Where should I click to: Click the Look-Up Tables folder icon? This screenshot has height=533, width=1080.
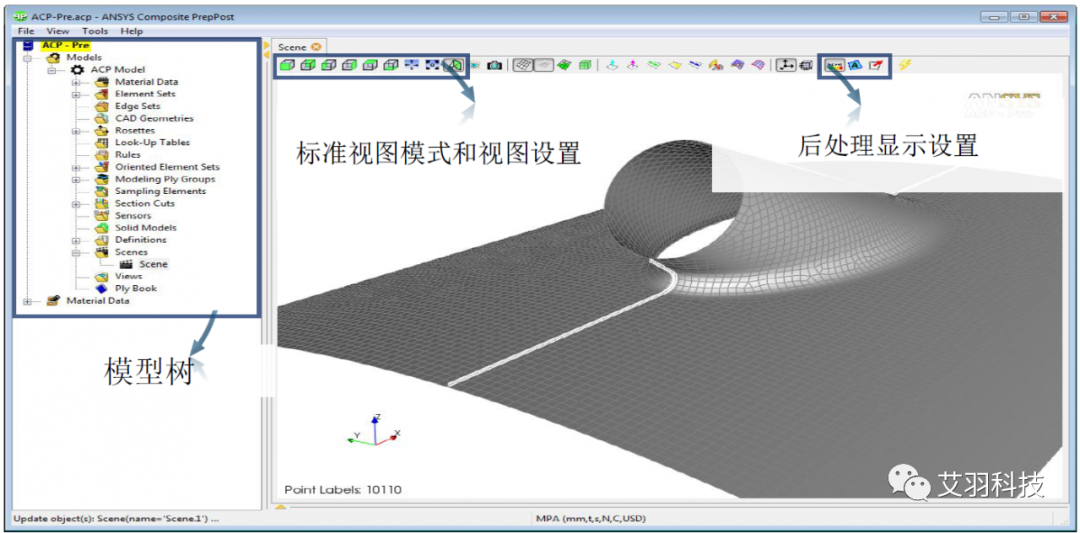coord(102,143)
